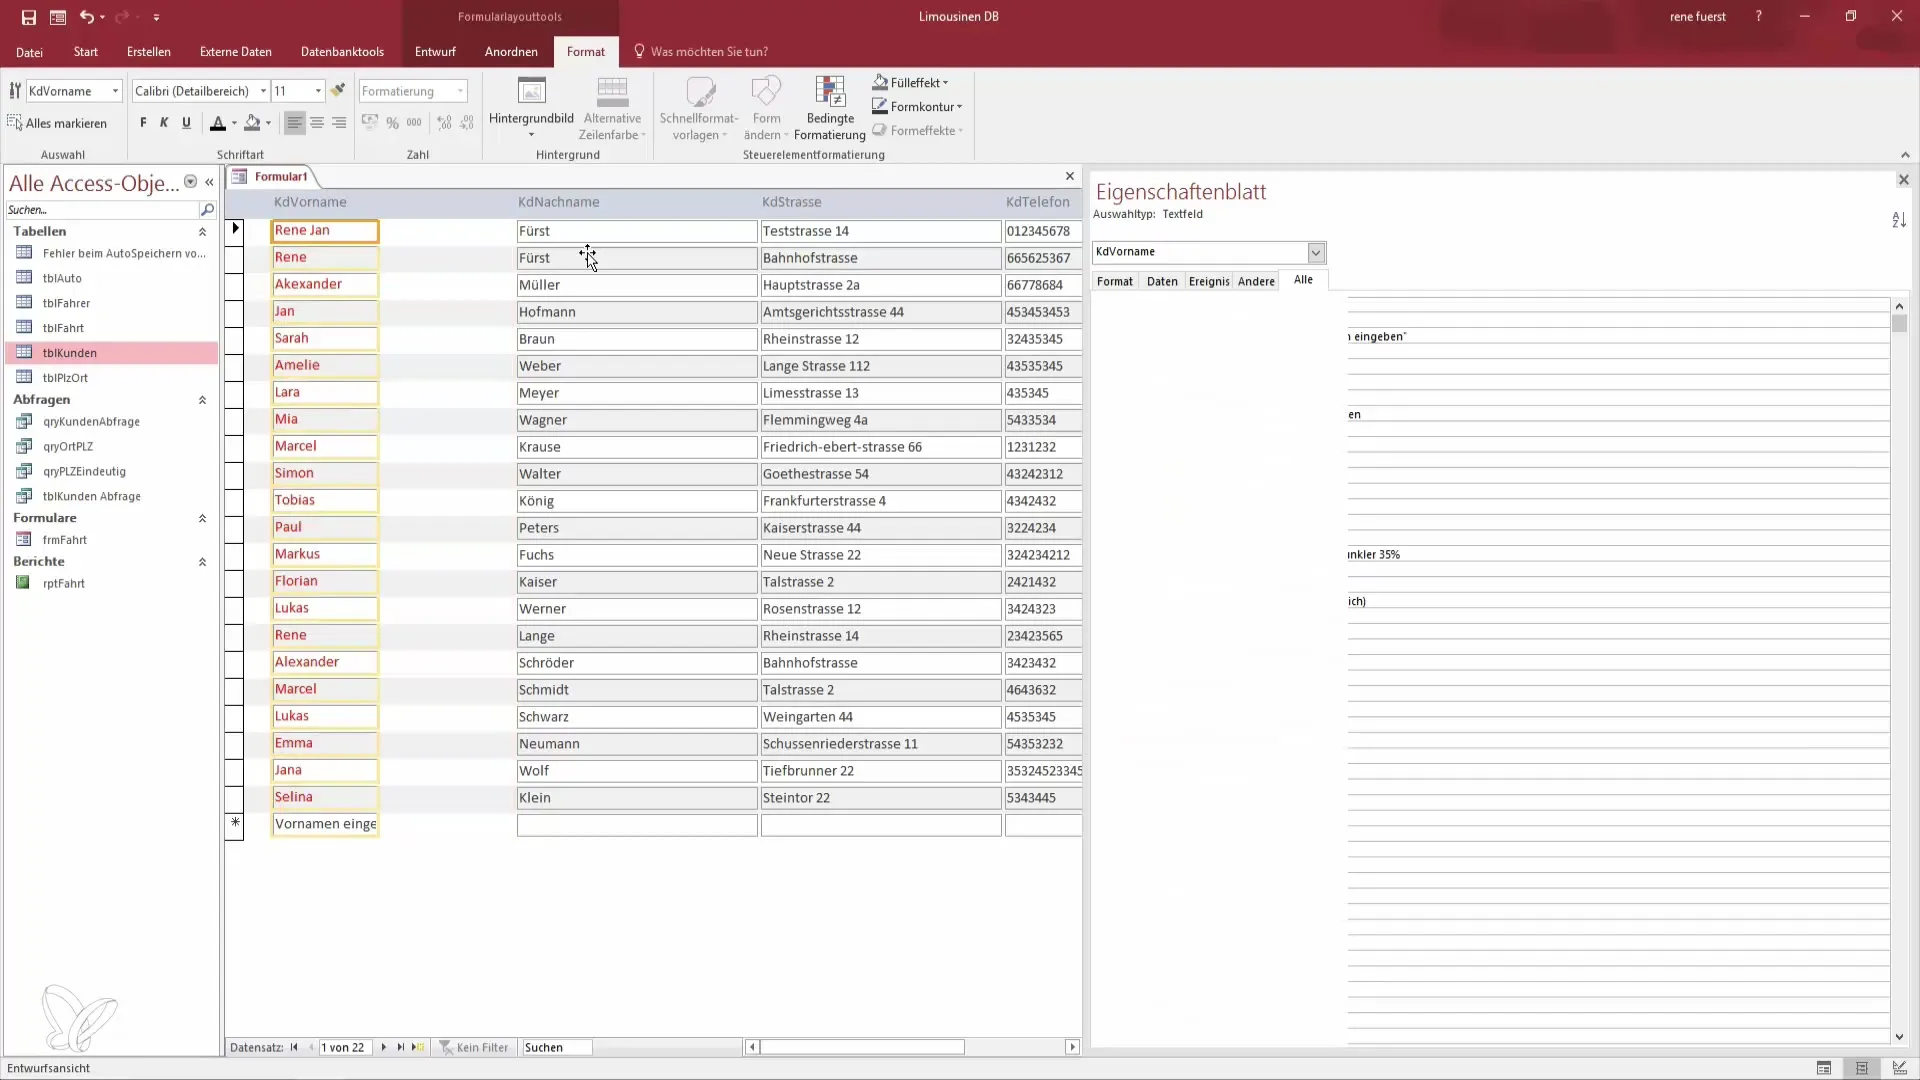Switch to the Start ribbon tab
Viewport: 1920px width, 1080px height.
(86, 52)
